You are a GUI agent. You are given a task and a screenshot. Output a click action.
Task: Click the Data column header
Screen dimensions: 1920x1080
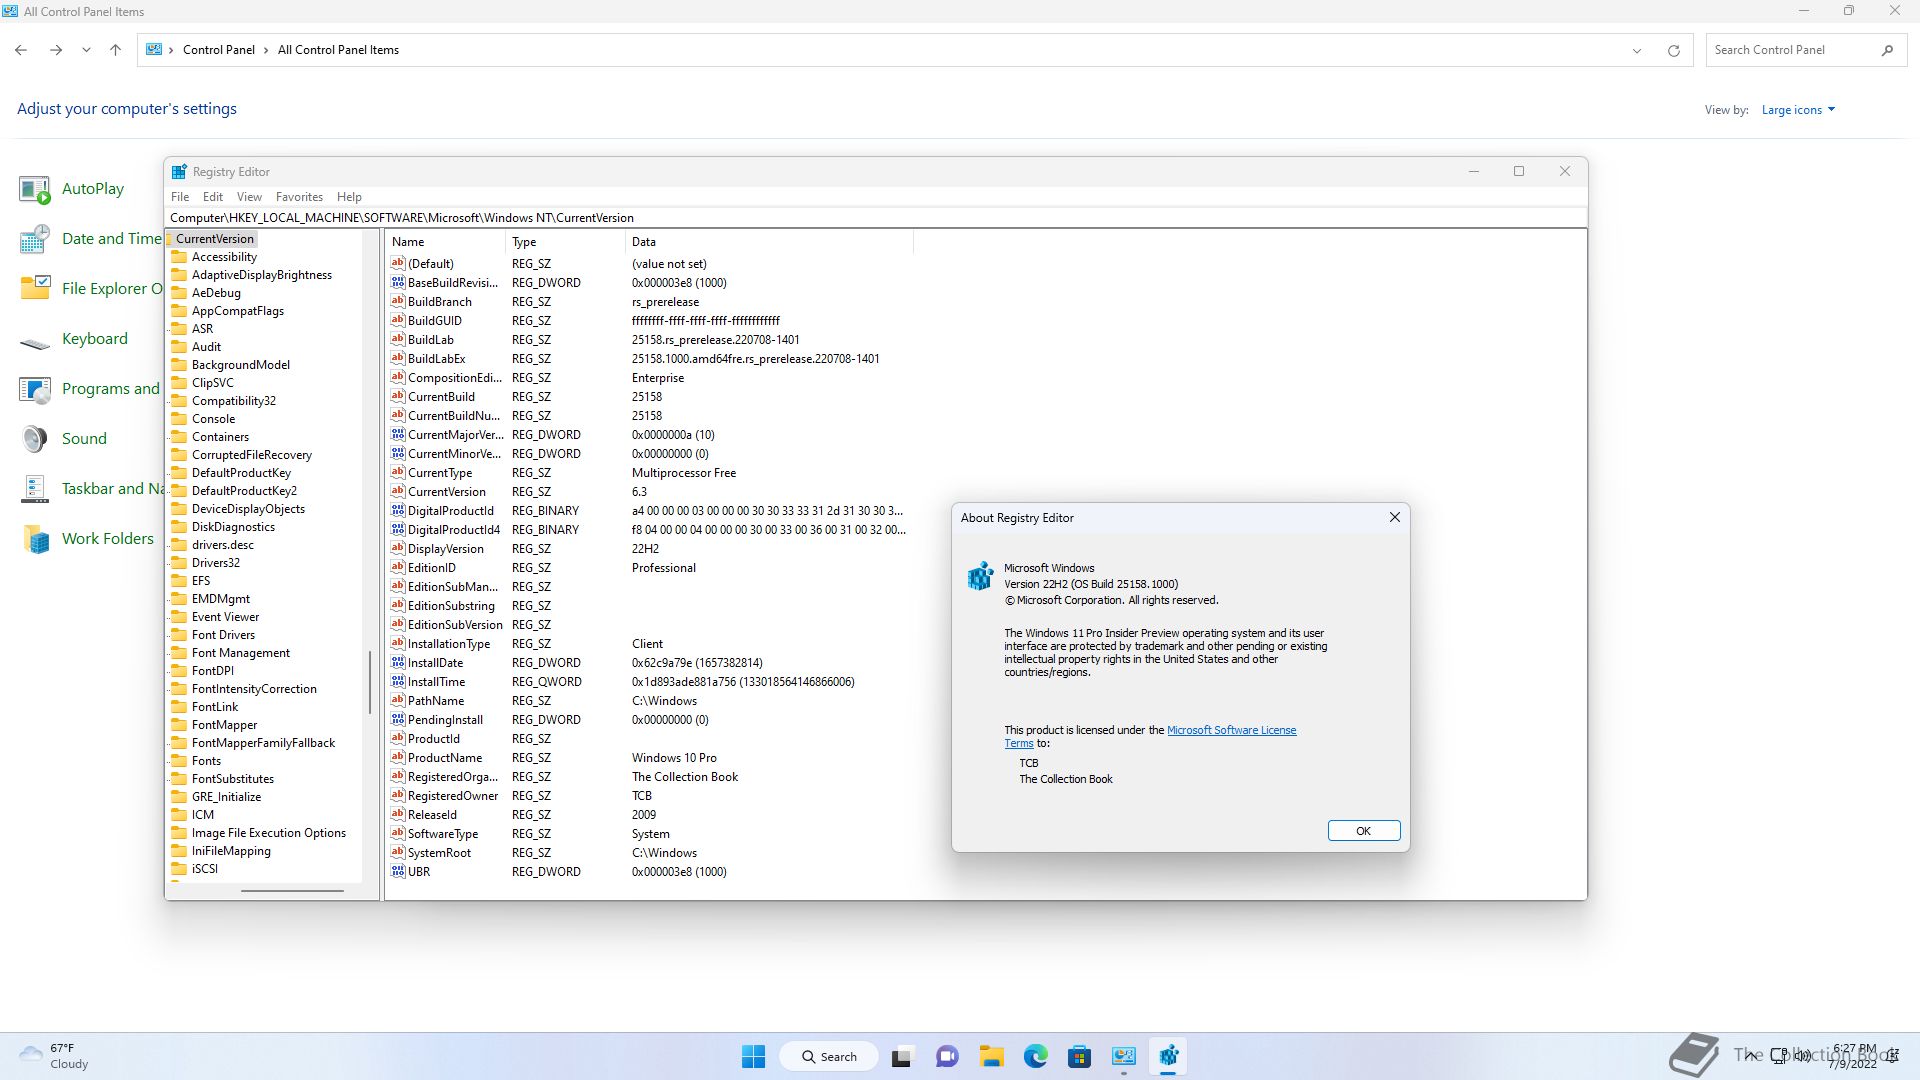pyautogui.click(x=769, y=242)
